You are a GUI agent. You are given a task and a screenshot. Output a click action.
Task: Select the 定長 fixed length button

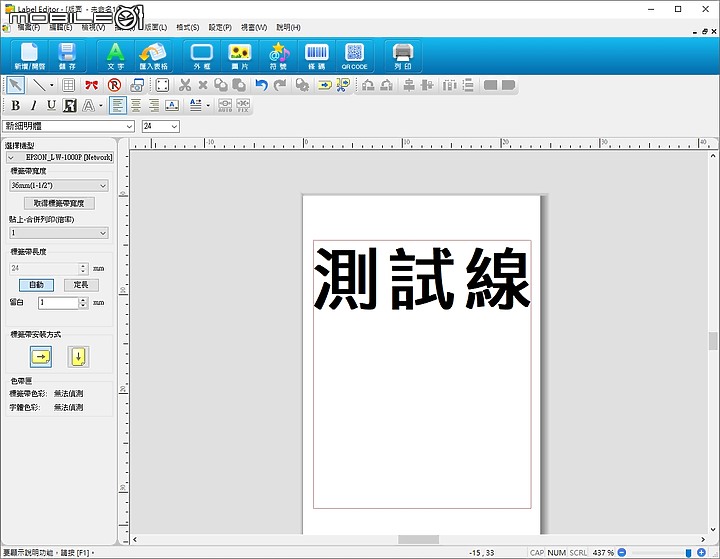click(81, 285)
